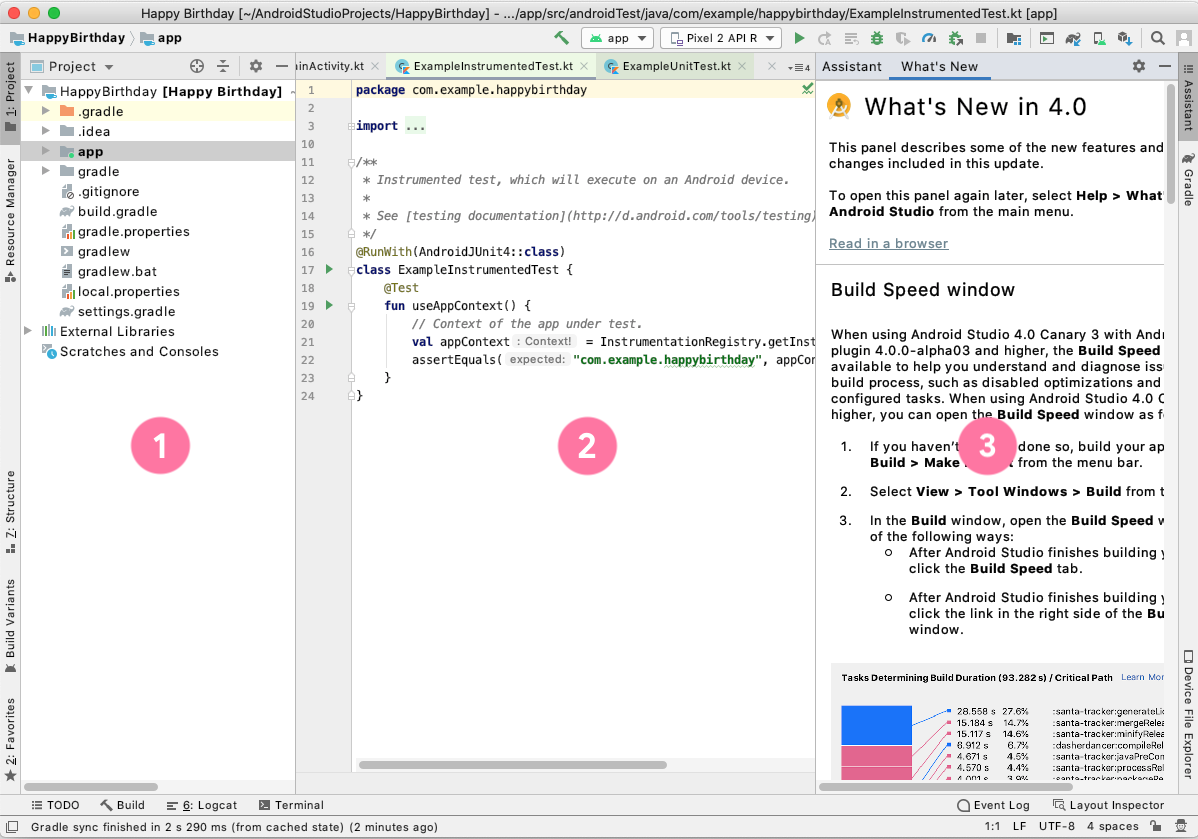
Task: Toggle the Resource Manager tool window
Action: click(x=10, y=211)
